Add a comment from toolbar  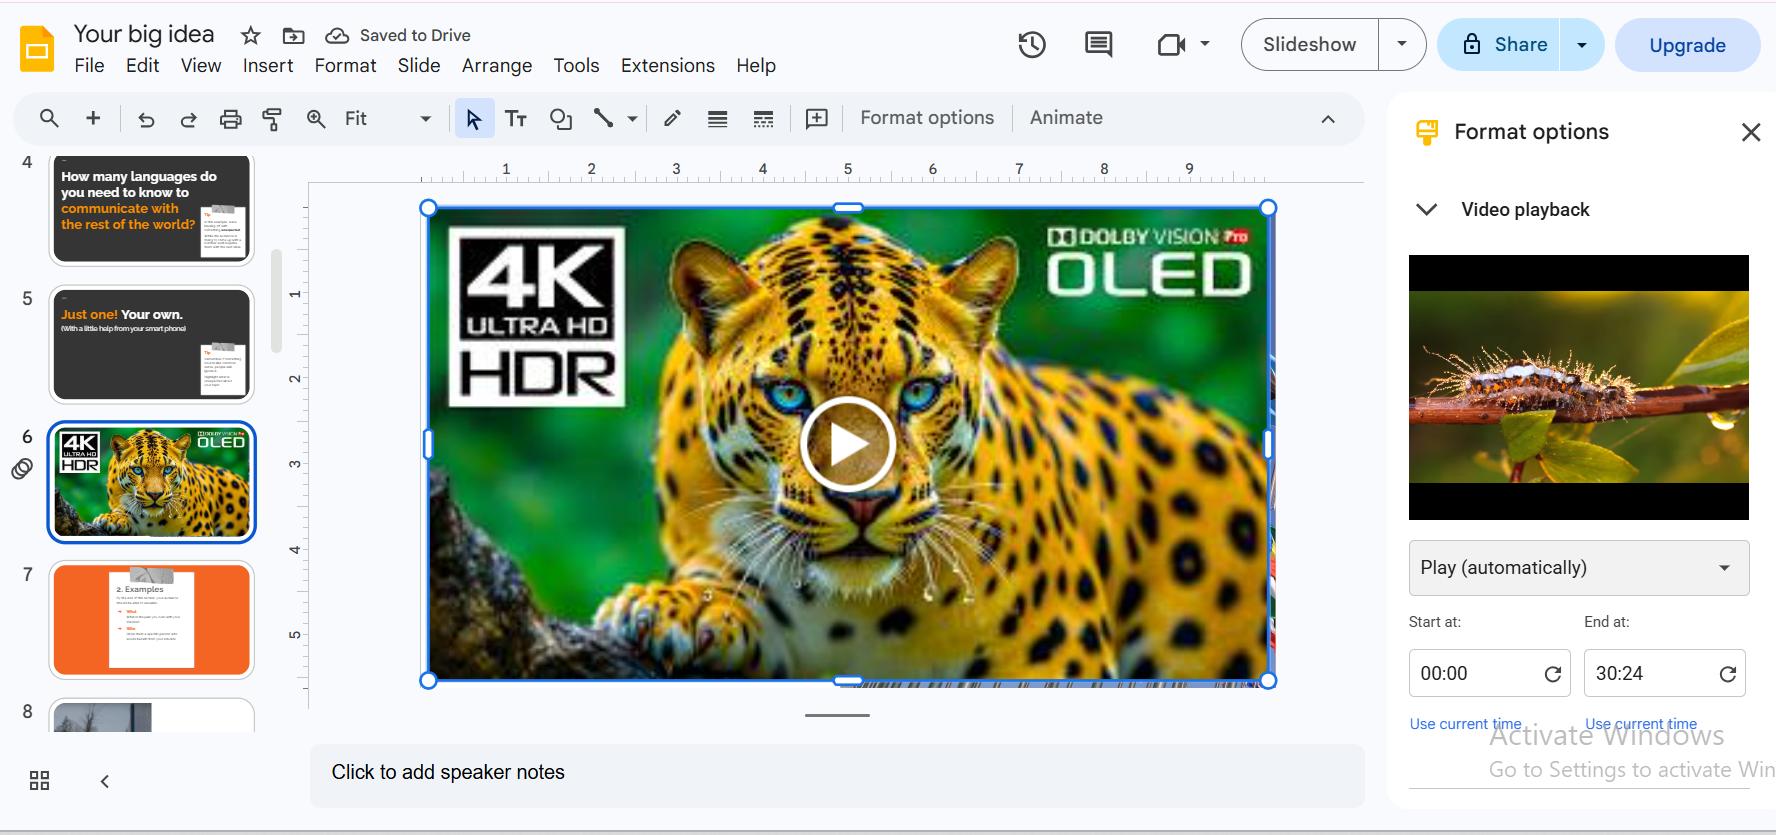(x=817, y=118)
